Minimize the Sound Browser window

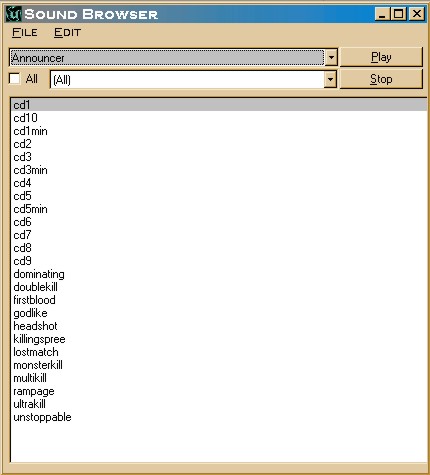[x=382, y=14]
